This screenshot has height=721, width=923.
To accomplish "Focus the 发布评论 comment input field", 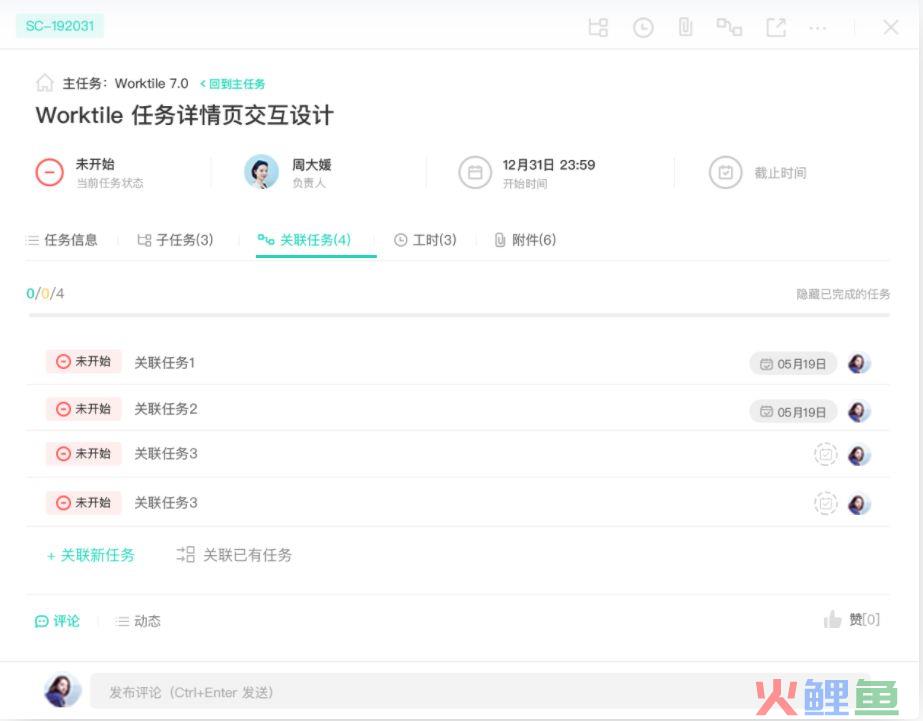I will click(x=480, y=692).
